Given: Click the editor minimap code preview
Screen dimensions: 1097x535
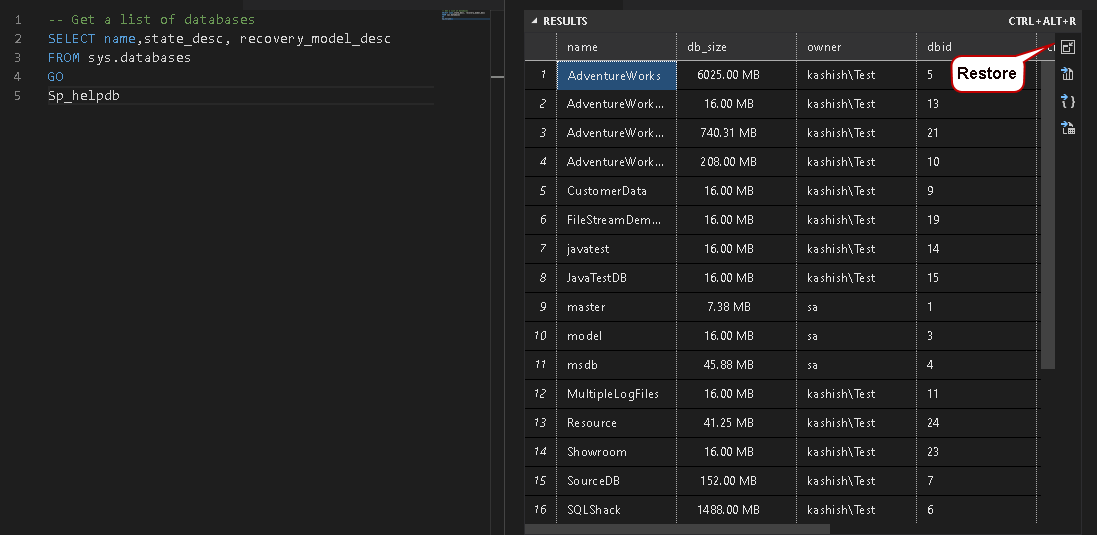Looking at the screenshot, I should click(465, 15).
